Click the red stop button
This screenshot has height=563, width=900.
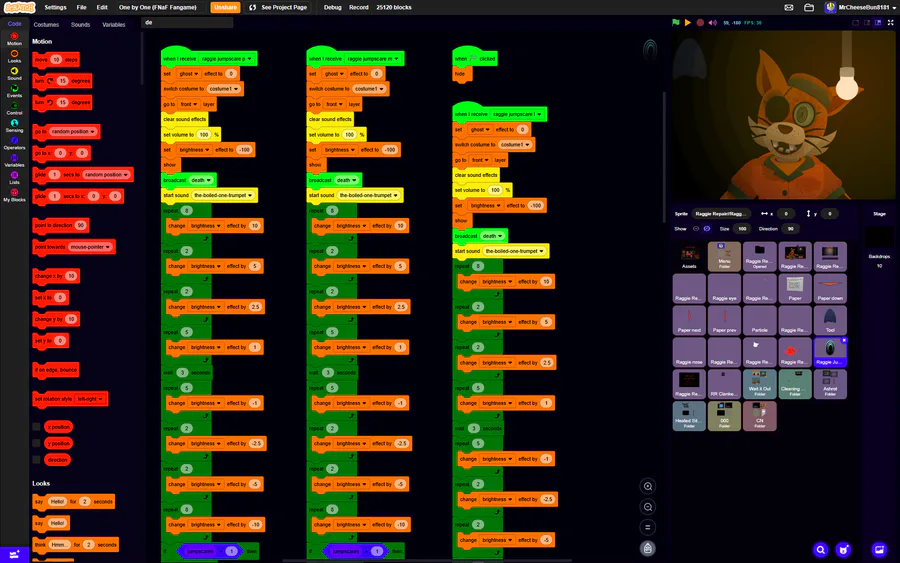[x=700, y=22]
